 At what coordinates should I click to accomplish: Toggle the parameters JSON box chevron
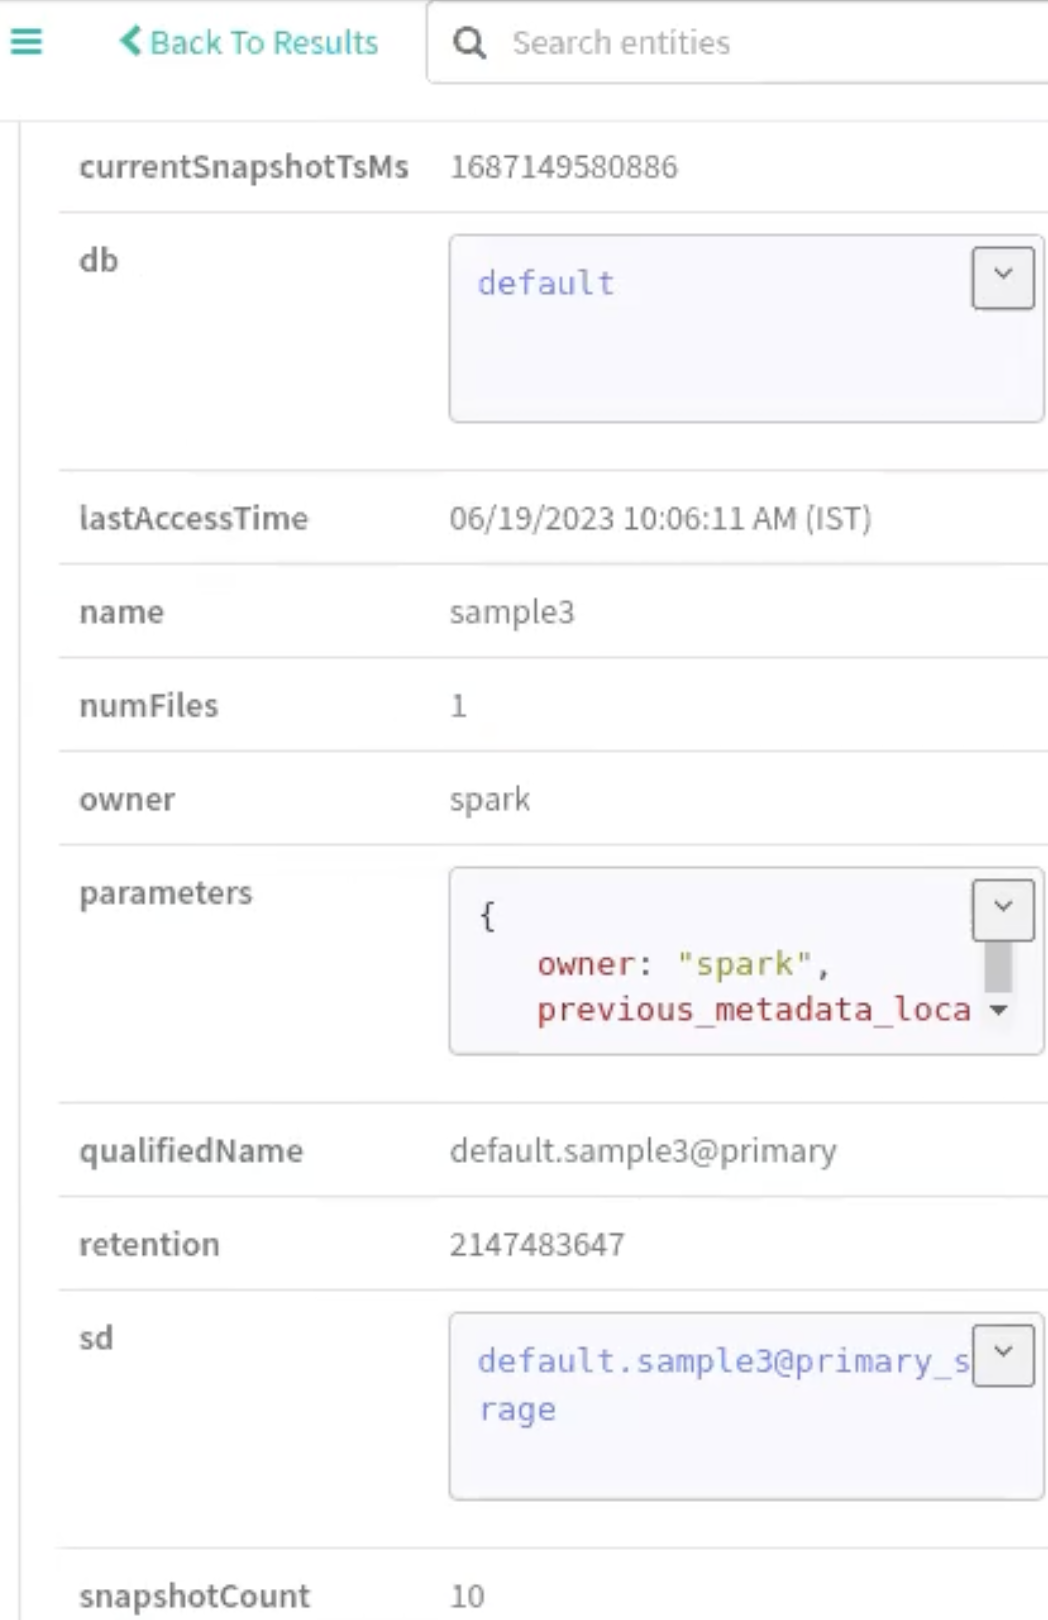[1002, 909]
